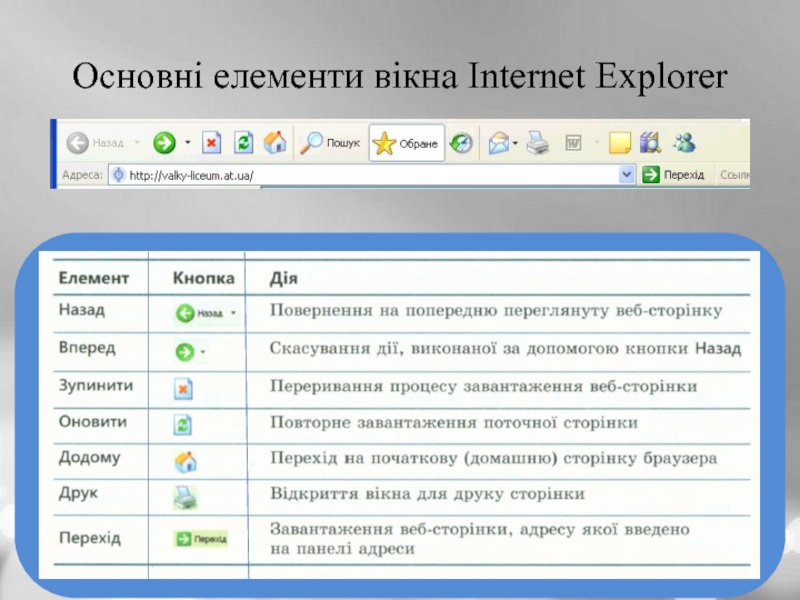Screen dimensions: 800x600
Task: Open Пошук search in toolbar
Action: click(x=332, y=143)
